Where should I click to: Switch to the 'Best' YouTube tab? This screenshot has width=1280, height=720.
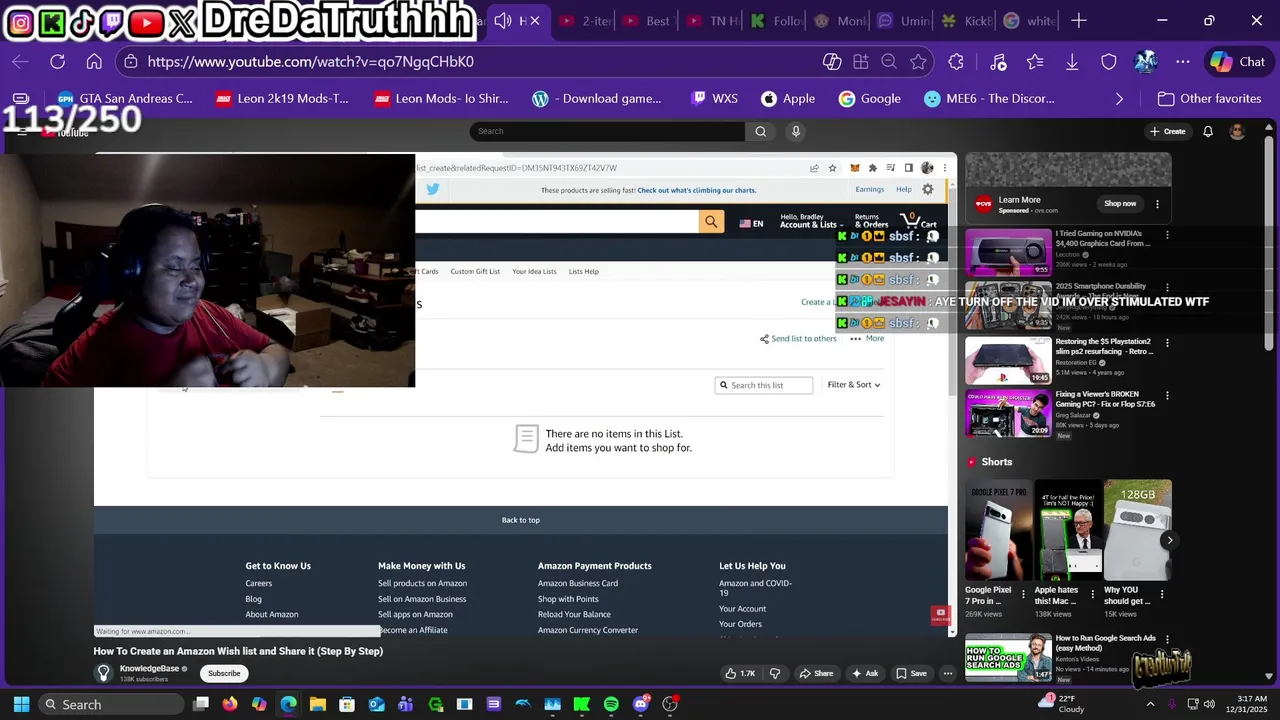click(x=646, y=21)
